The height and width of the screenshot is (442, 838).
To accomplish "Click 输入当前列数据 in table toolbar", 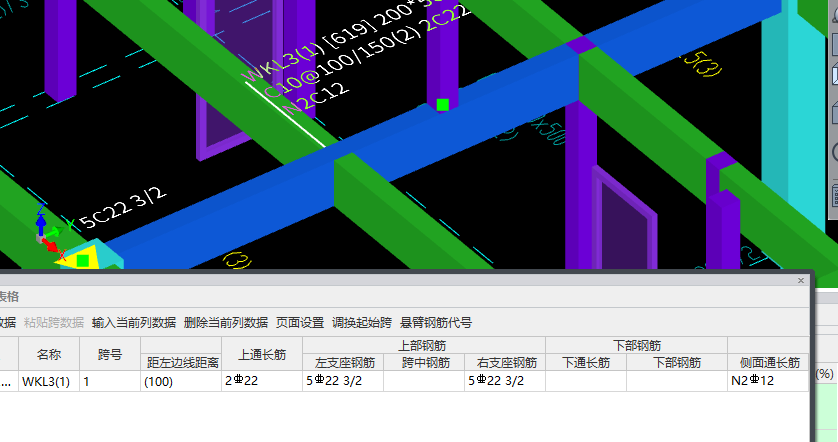I will coord(134,323).
